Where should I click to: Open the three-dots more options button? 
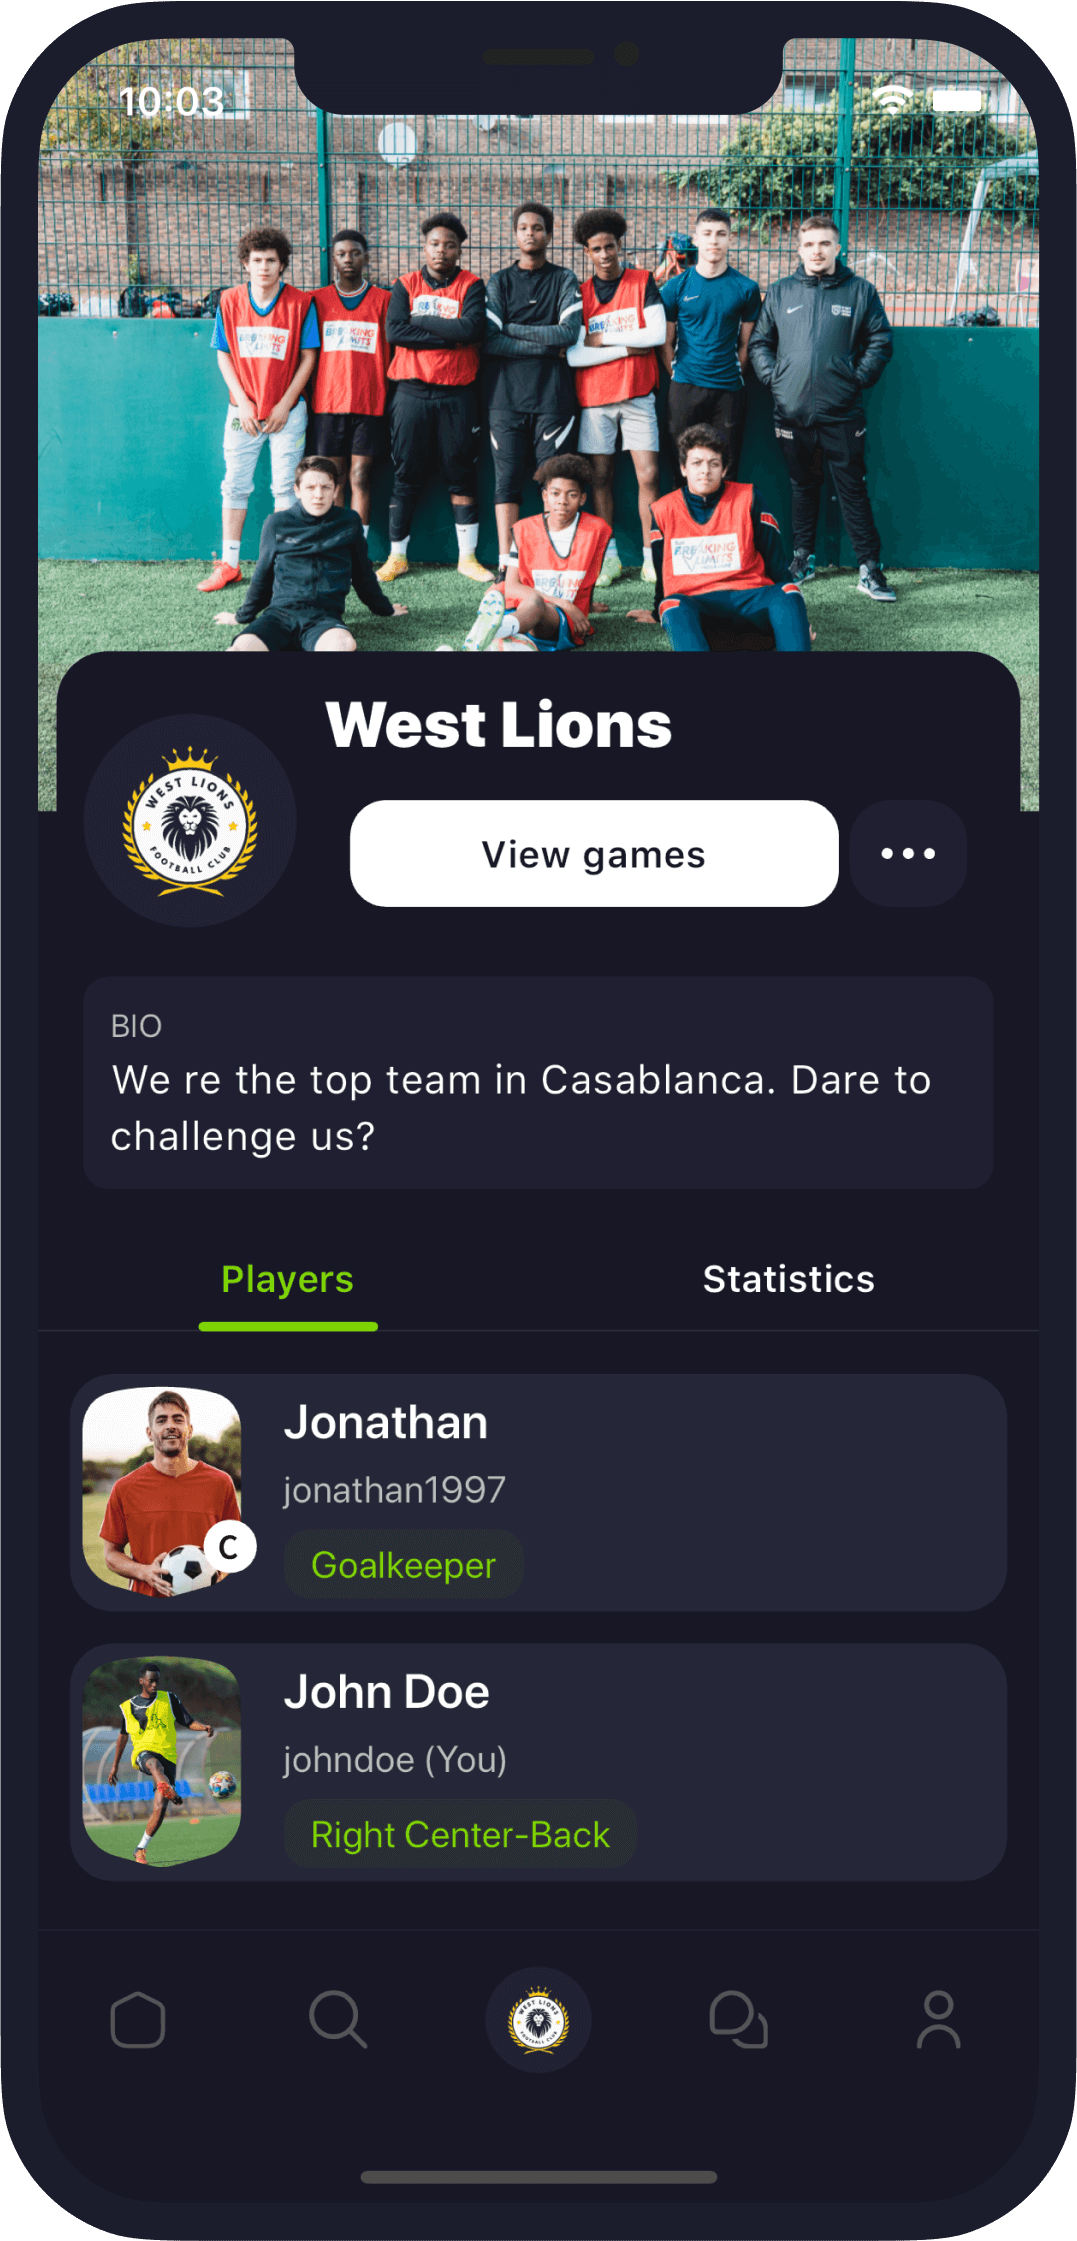coord(908,853)
